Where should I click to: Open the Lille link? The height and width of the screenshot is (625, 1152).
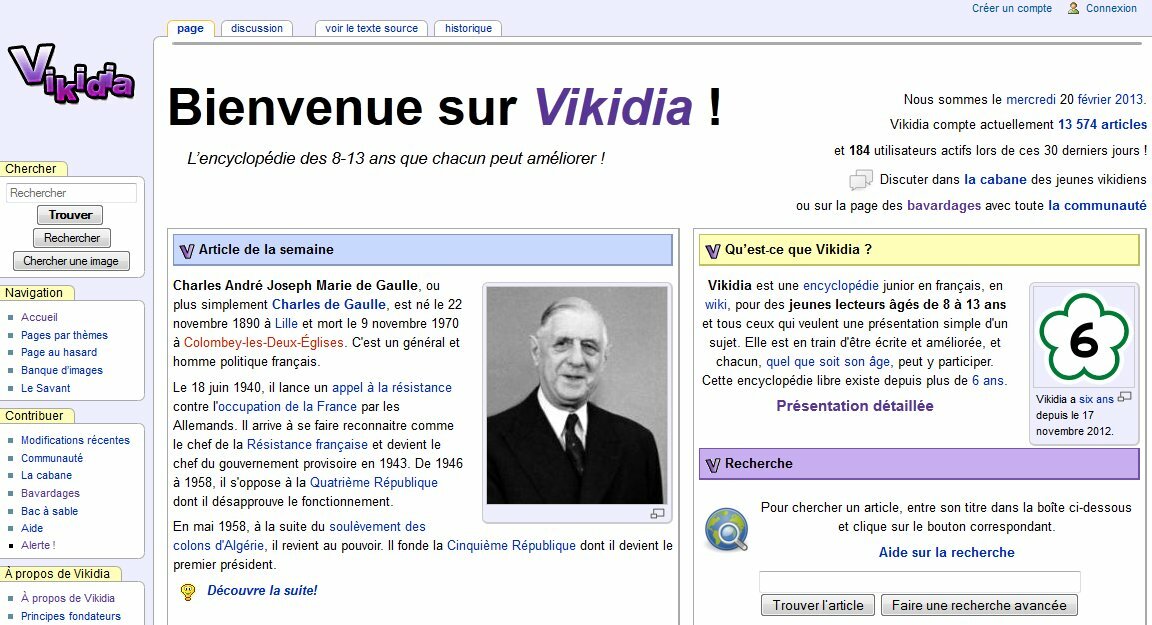pos(287,323)
